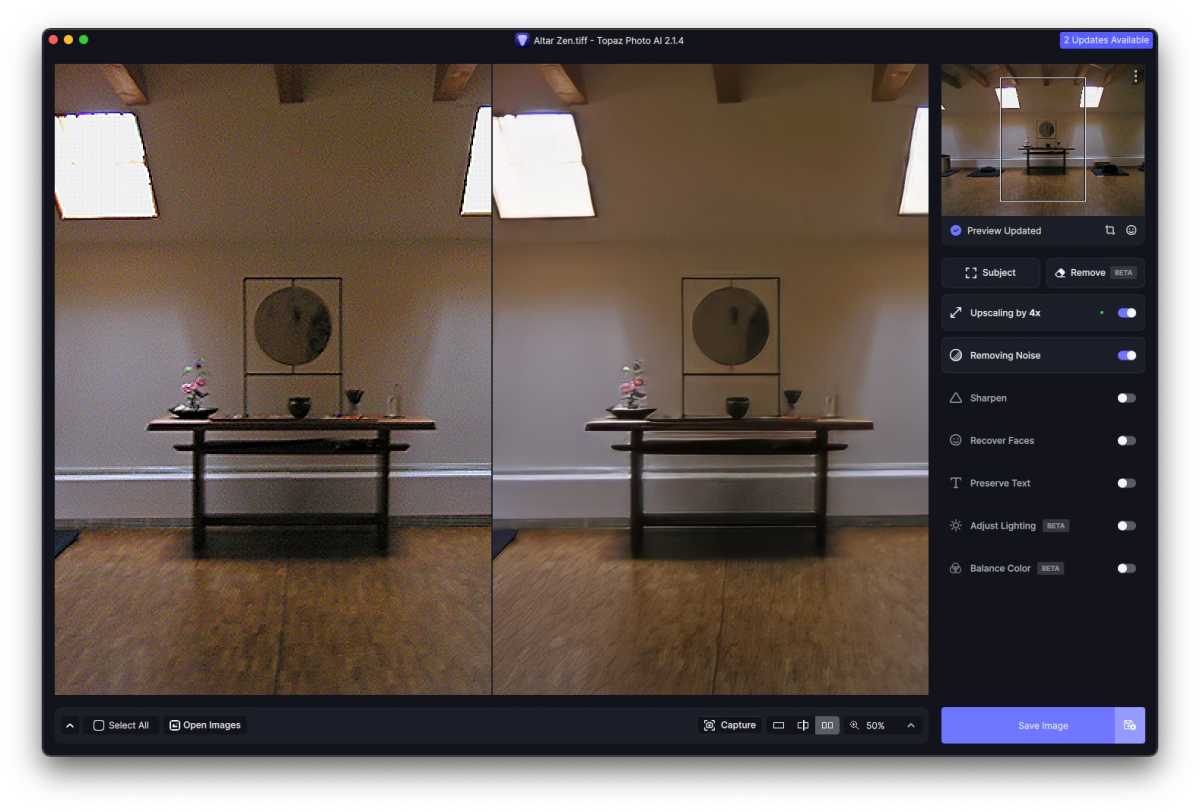Check the Select All checkbox
Screen dimensions: 1200x812
[99, 725]
